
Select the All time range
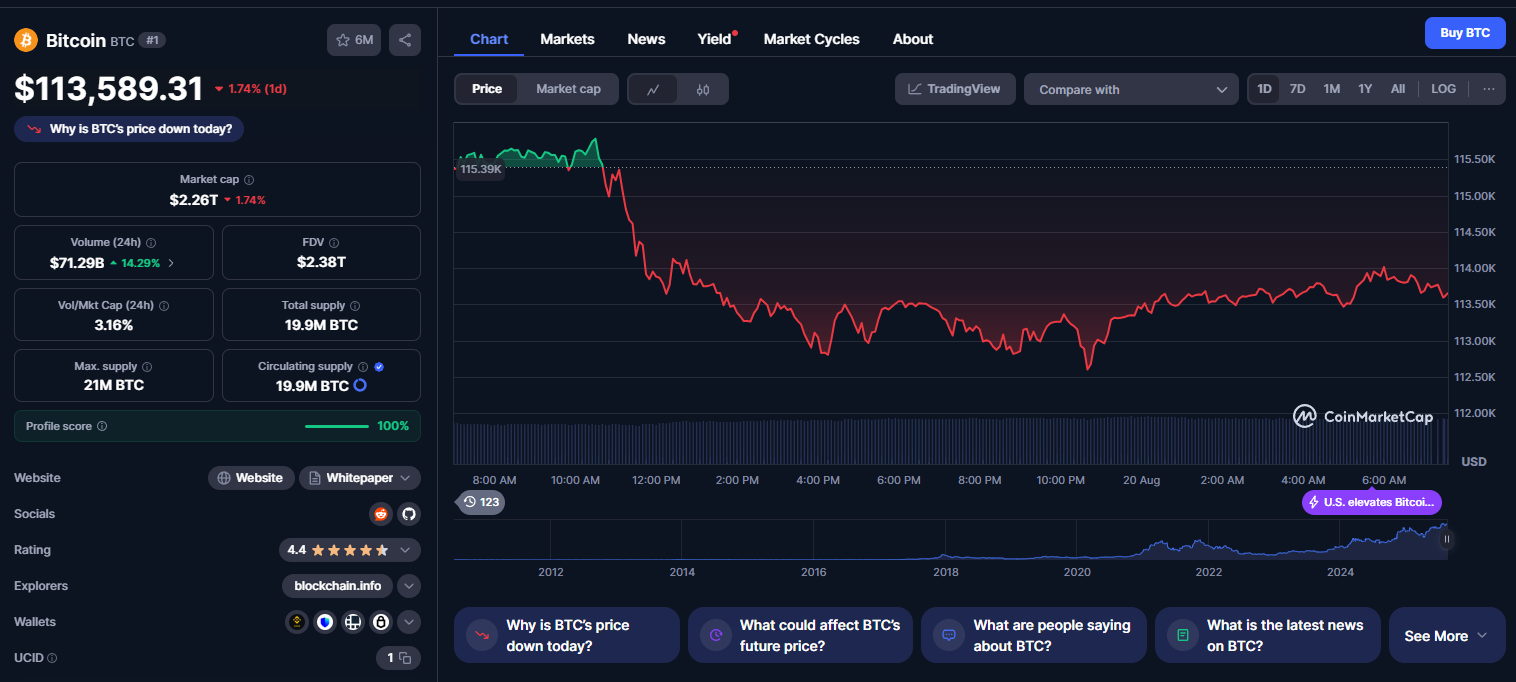click(x=1398, y=89)
